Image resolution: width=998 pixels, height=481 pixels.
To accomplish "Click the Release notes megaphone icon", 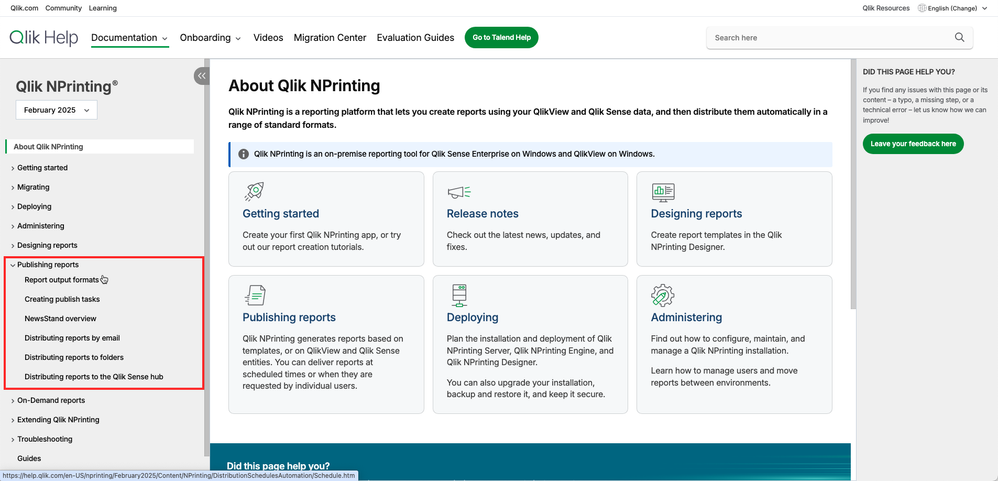I will click(x=458, y=191).
